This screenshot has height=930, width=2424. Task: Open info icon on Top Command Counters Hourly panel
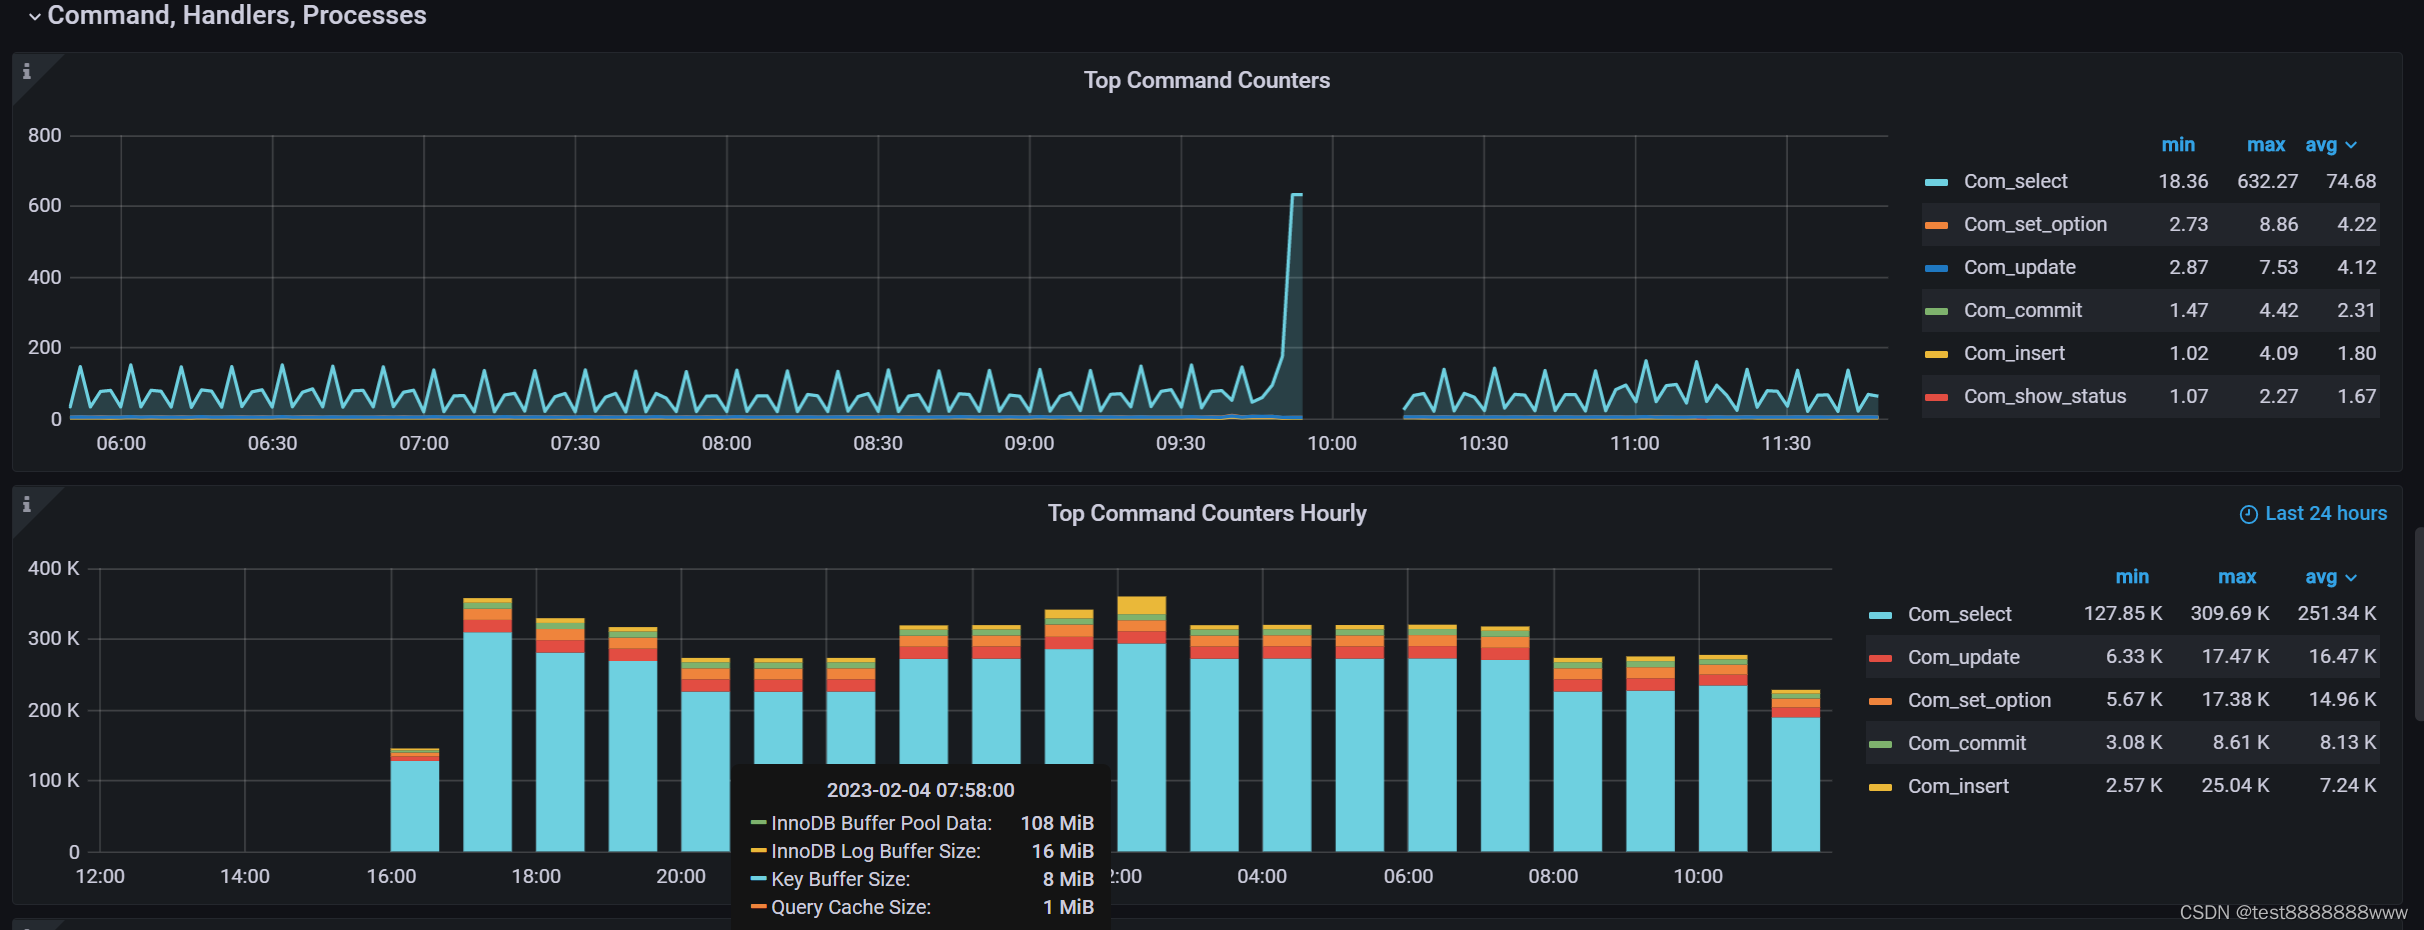(27, 505)
